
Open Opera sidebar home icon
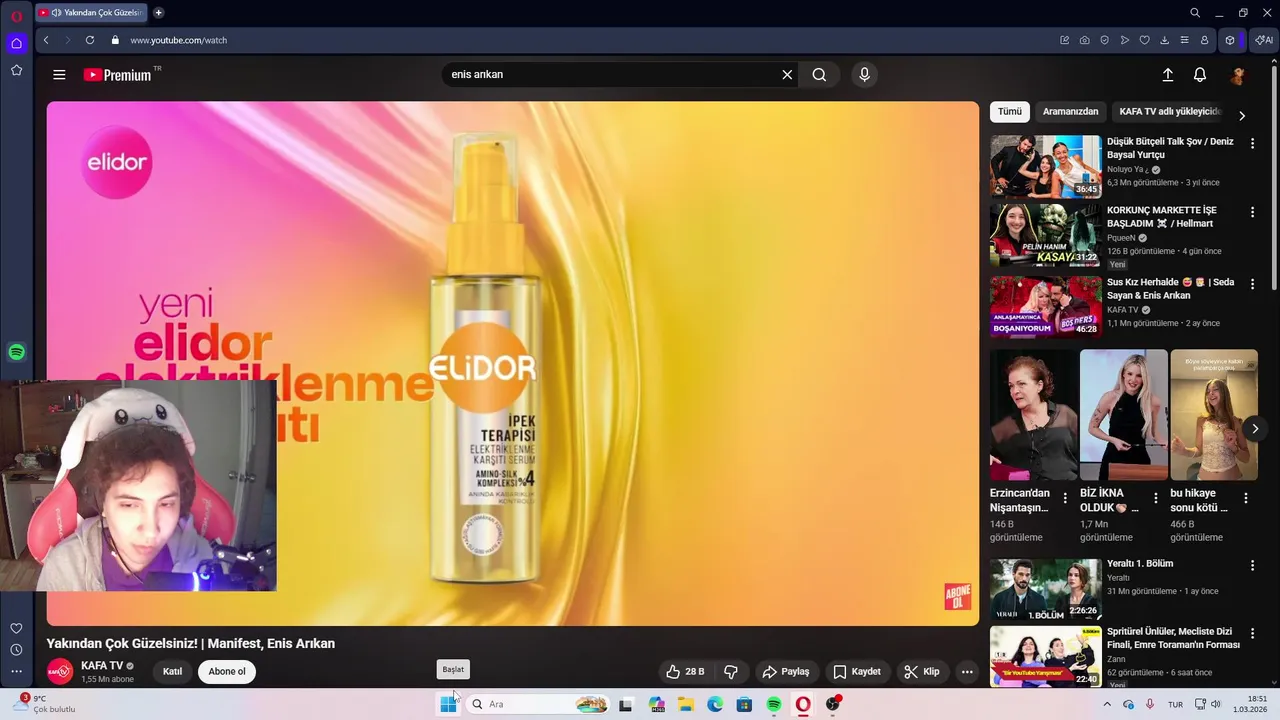[16, 43]
